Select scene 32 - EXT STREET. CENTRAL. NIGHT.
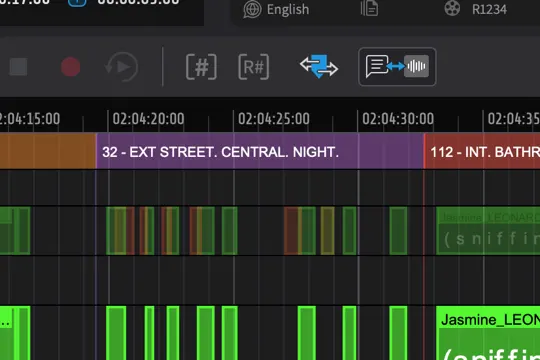This screenshot has height=360, width=540. coord(260,152)
